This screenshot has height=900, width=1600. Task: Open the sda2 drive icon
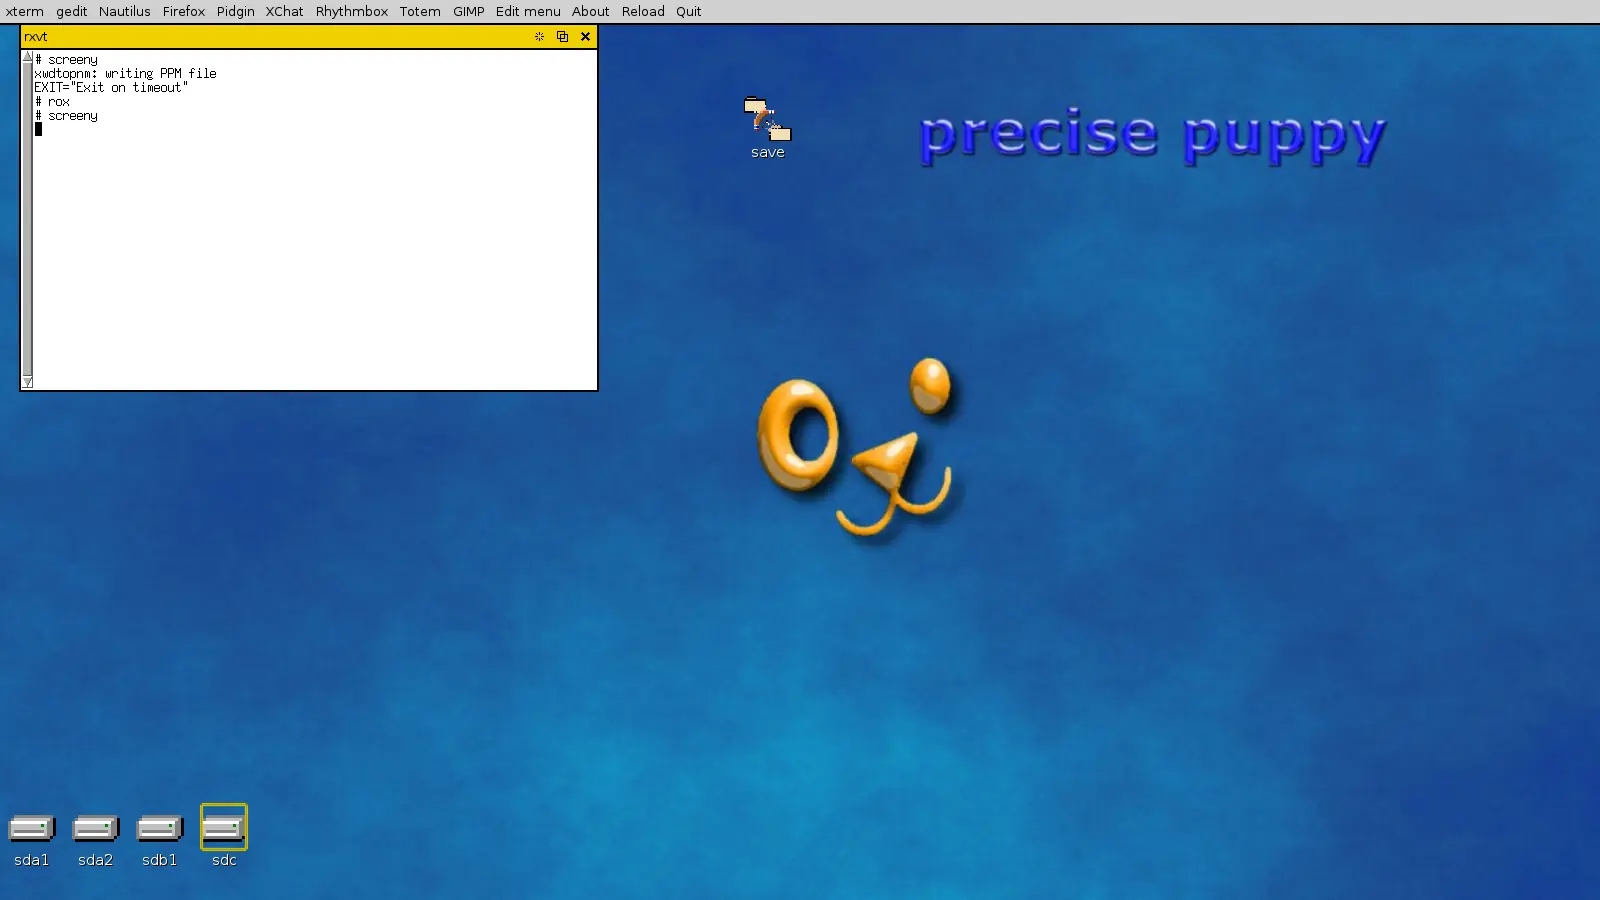[x=95, y=829]
